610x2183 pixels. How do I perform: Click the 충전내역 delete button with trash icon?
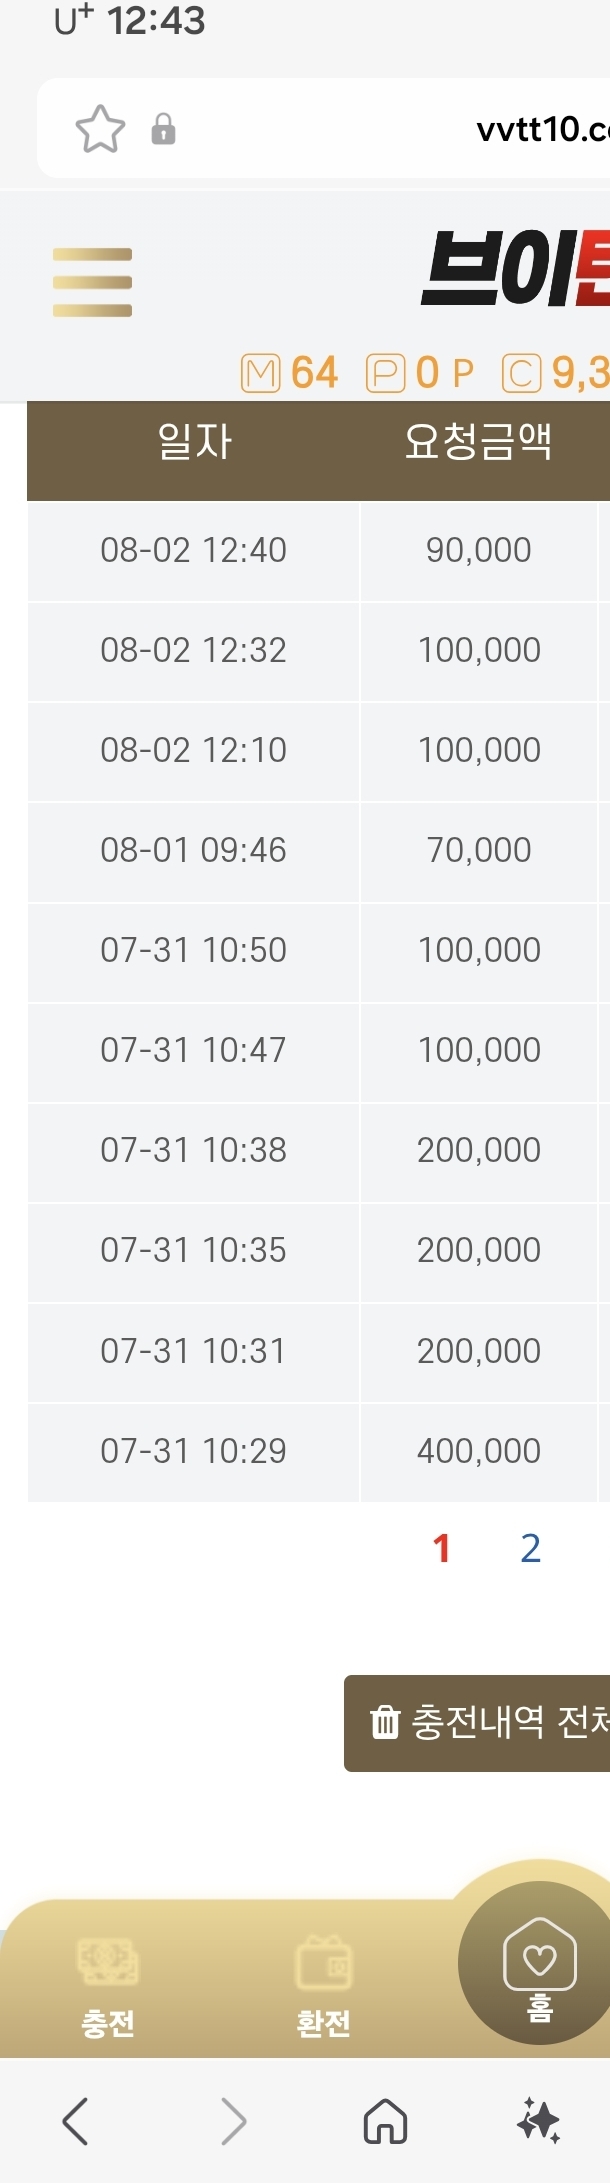point(477,1722)
